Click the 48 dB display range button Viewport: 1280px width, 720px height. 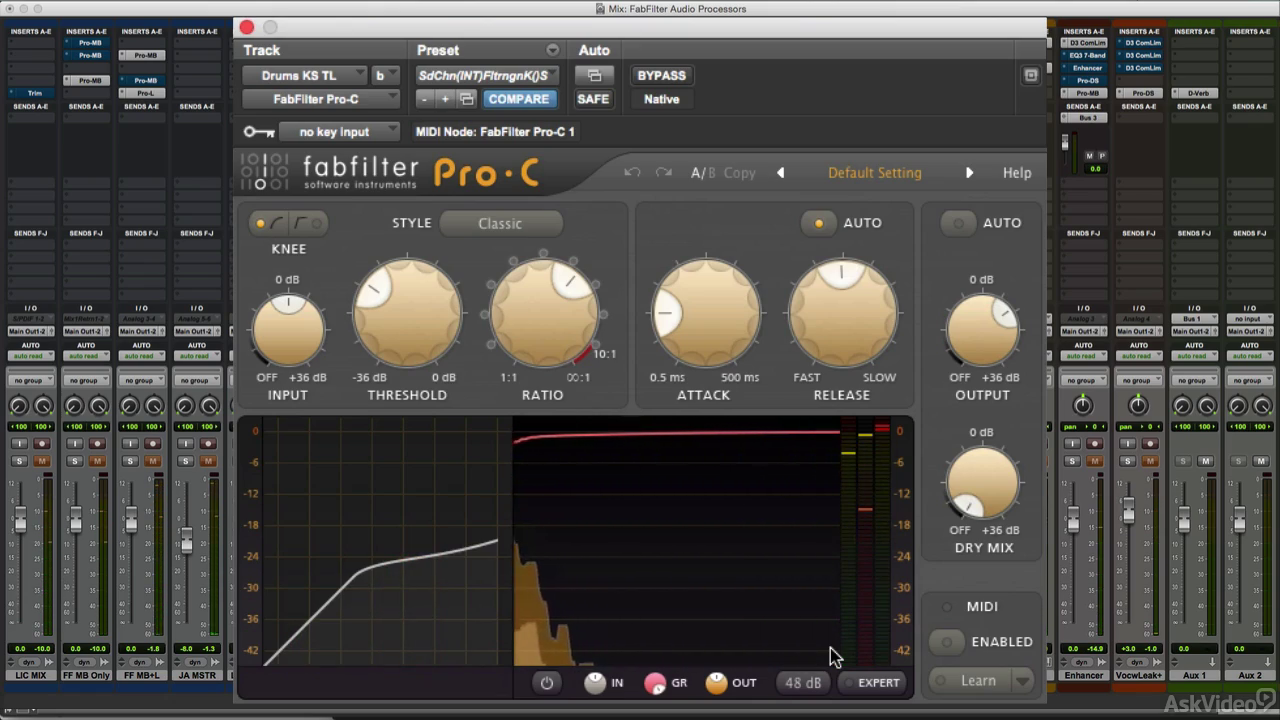[803, 683]
